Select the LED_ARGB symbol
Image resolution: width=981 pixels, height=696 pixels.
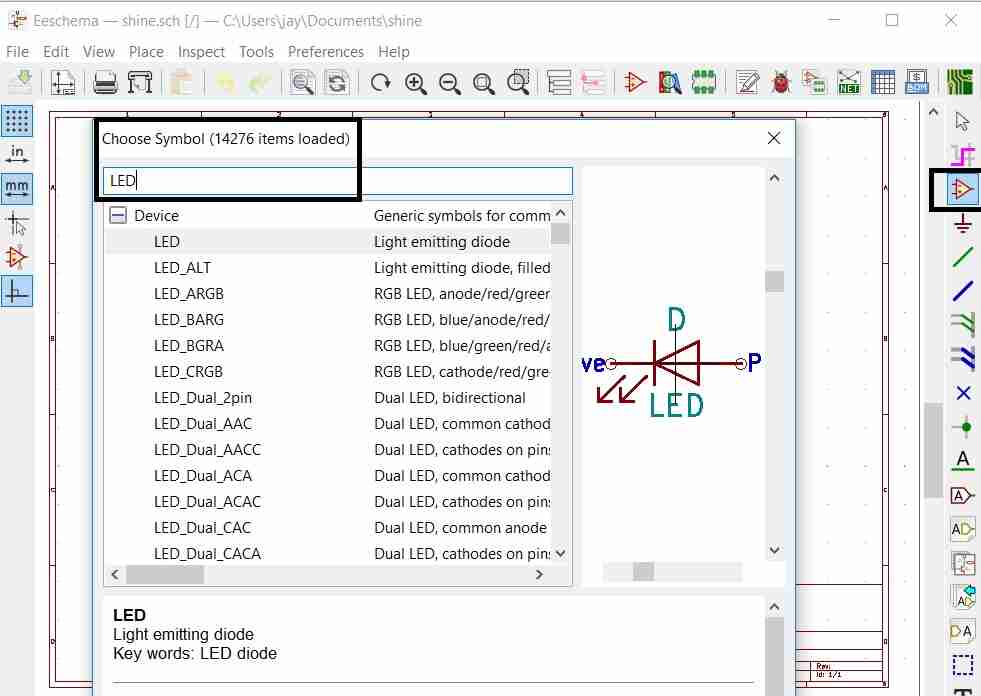click(x=328, y=294)
